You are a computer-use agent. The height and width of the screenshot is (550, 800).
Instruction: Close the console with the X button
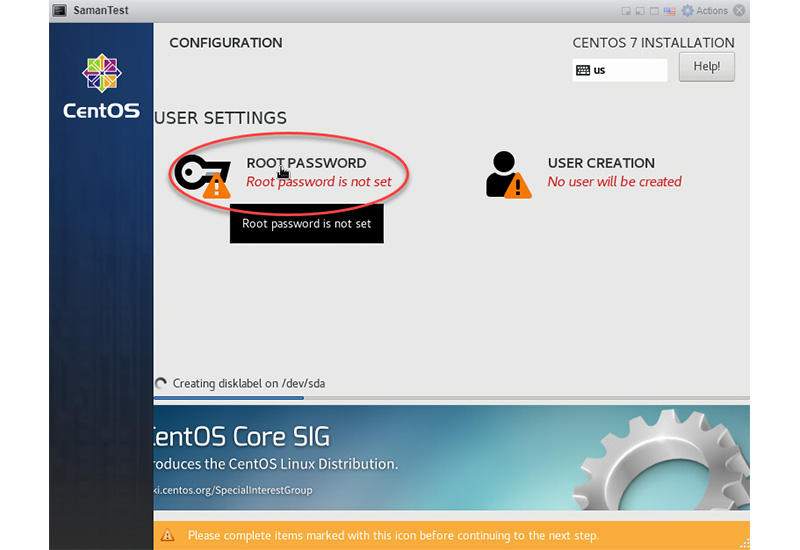pos(739,11)
